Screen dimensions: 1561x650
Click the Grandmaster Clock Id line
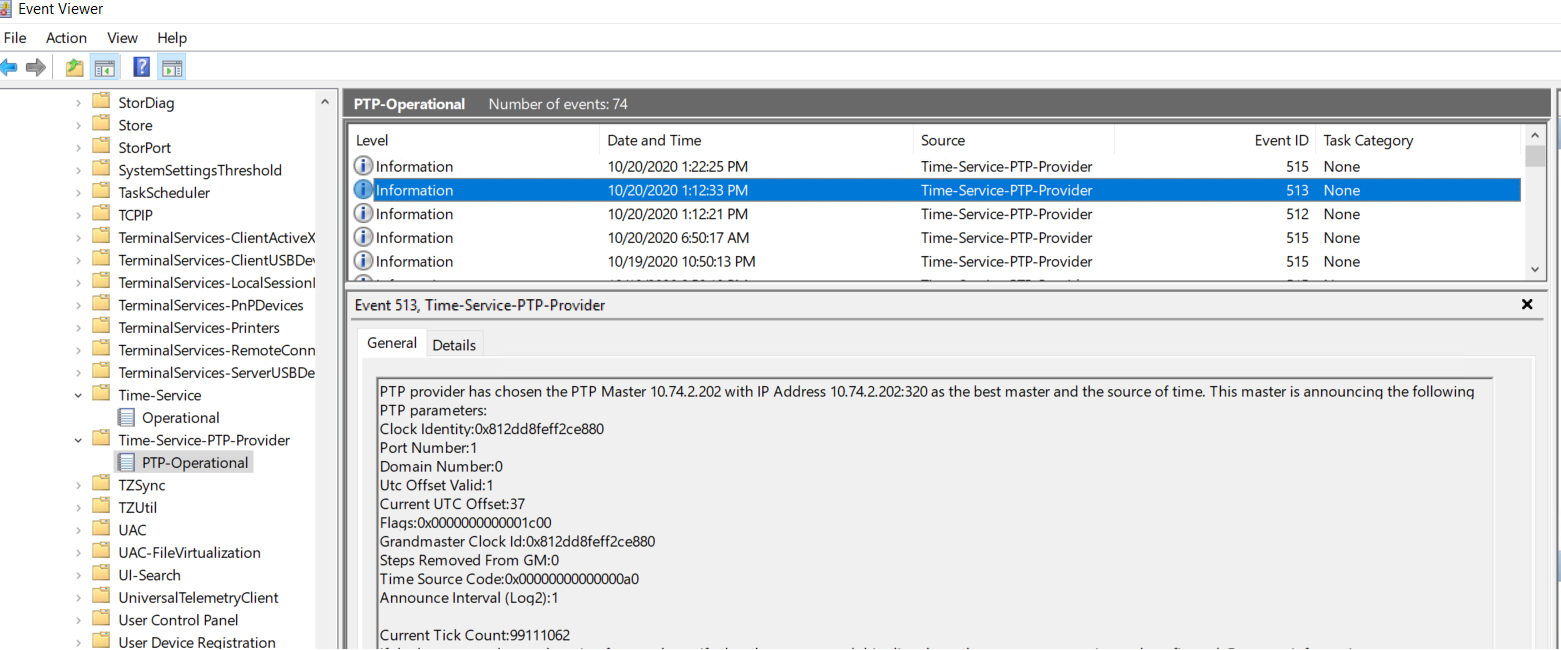pyautogui.click(x=518, y=541)
